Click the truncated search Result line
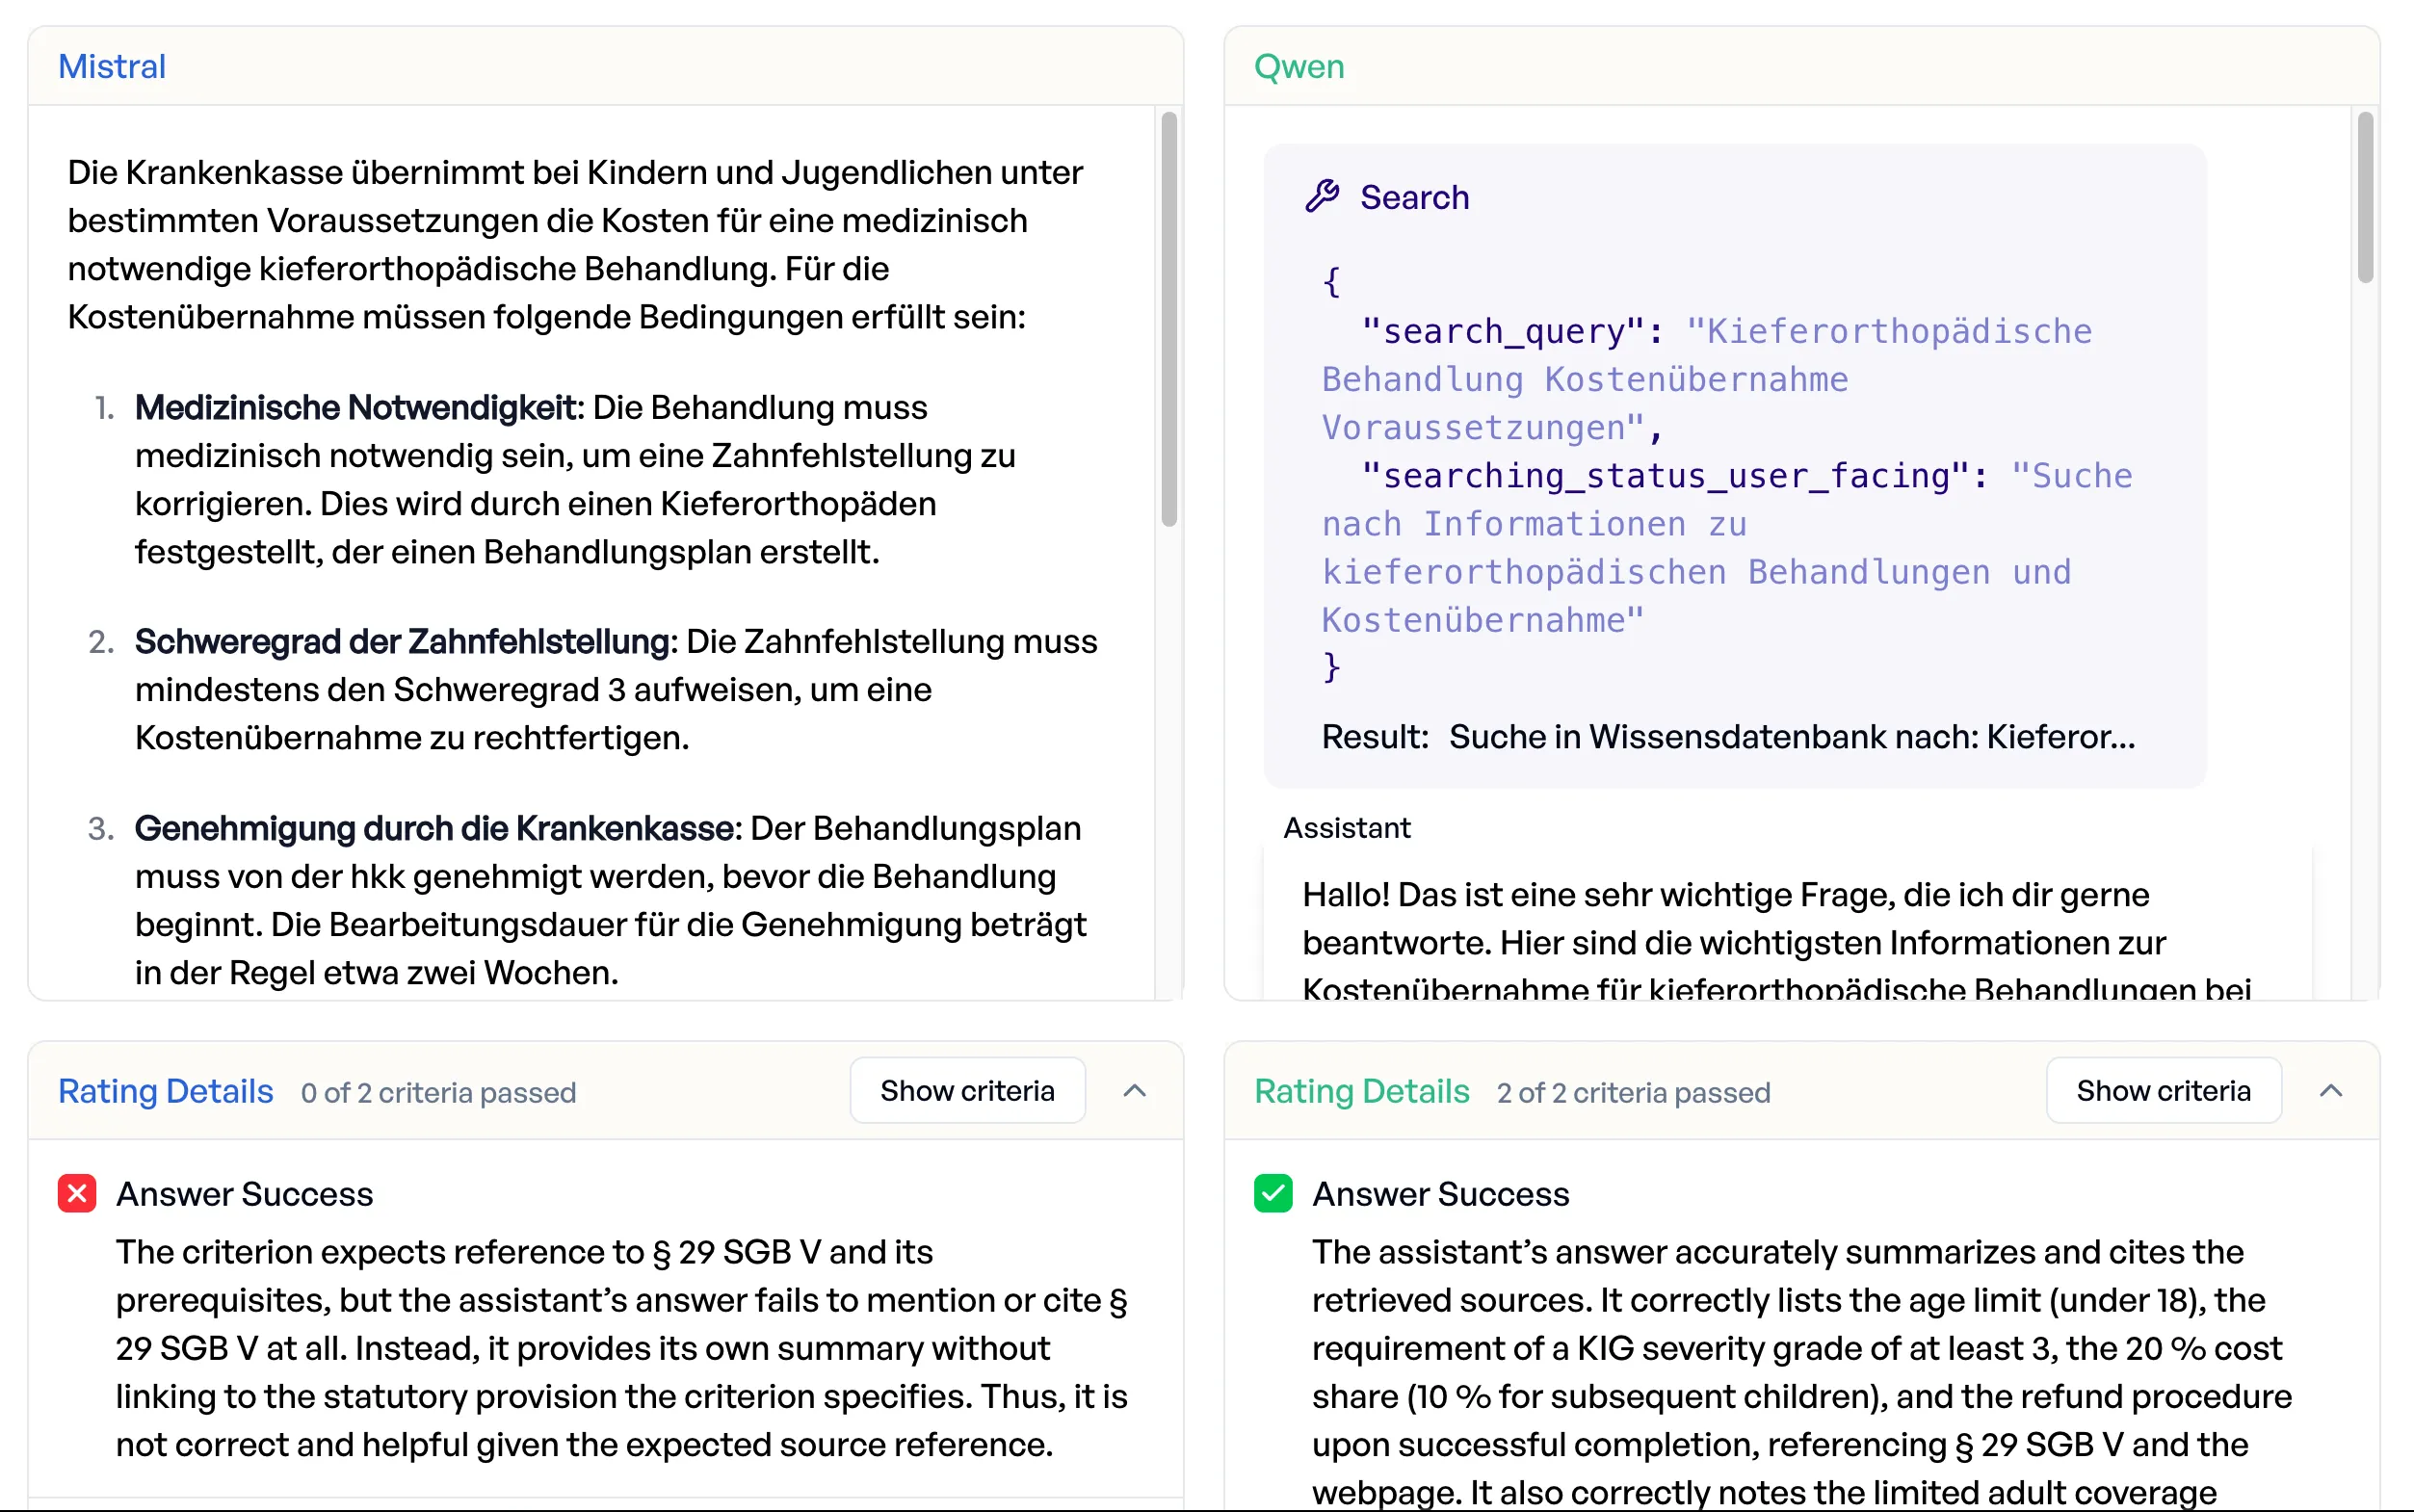The height and width of the screenshot is (1512, 2414). (1727, 737)
